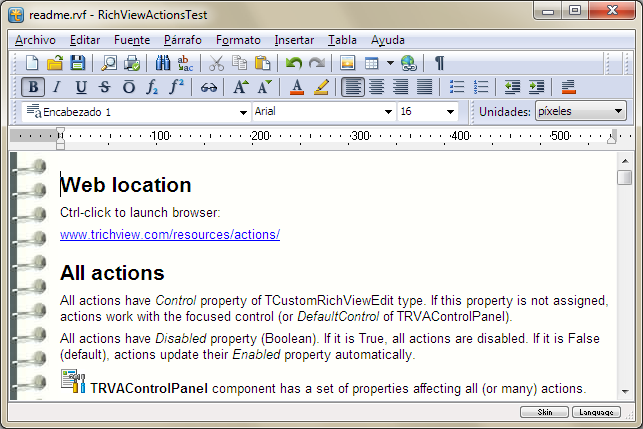
Task: Click the print preview icon
Action: [x=109, y=63]
